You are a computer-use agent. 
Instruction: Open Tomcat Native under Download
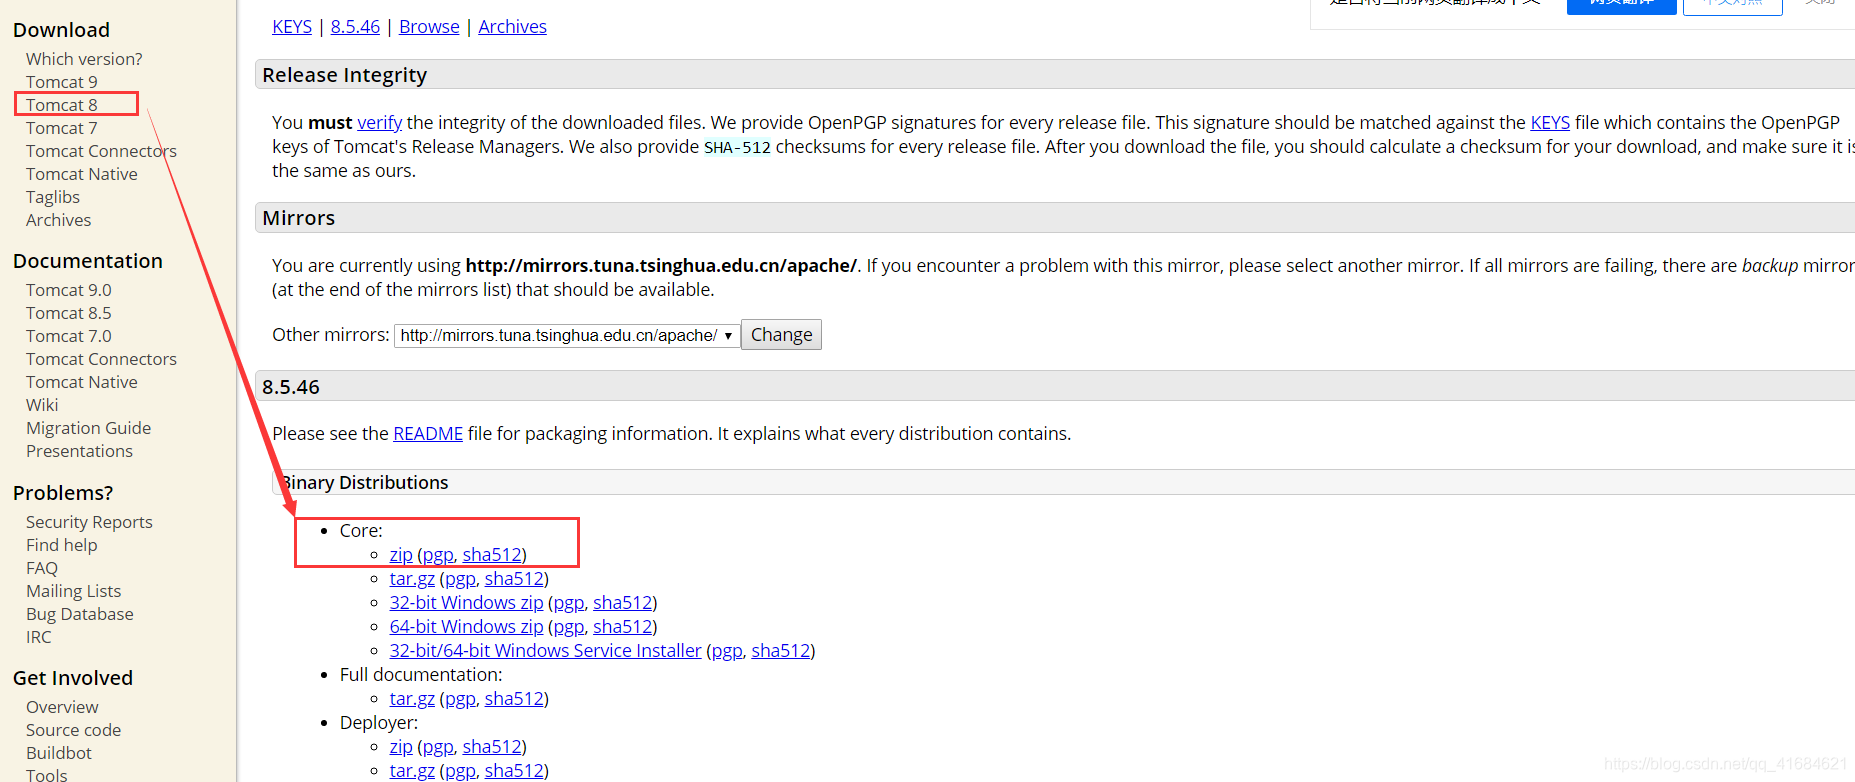(82, 174)
